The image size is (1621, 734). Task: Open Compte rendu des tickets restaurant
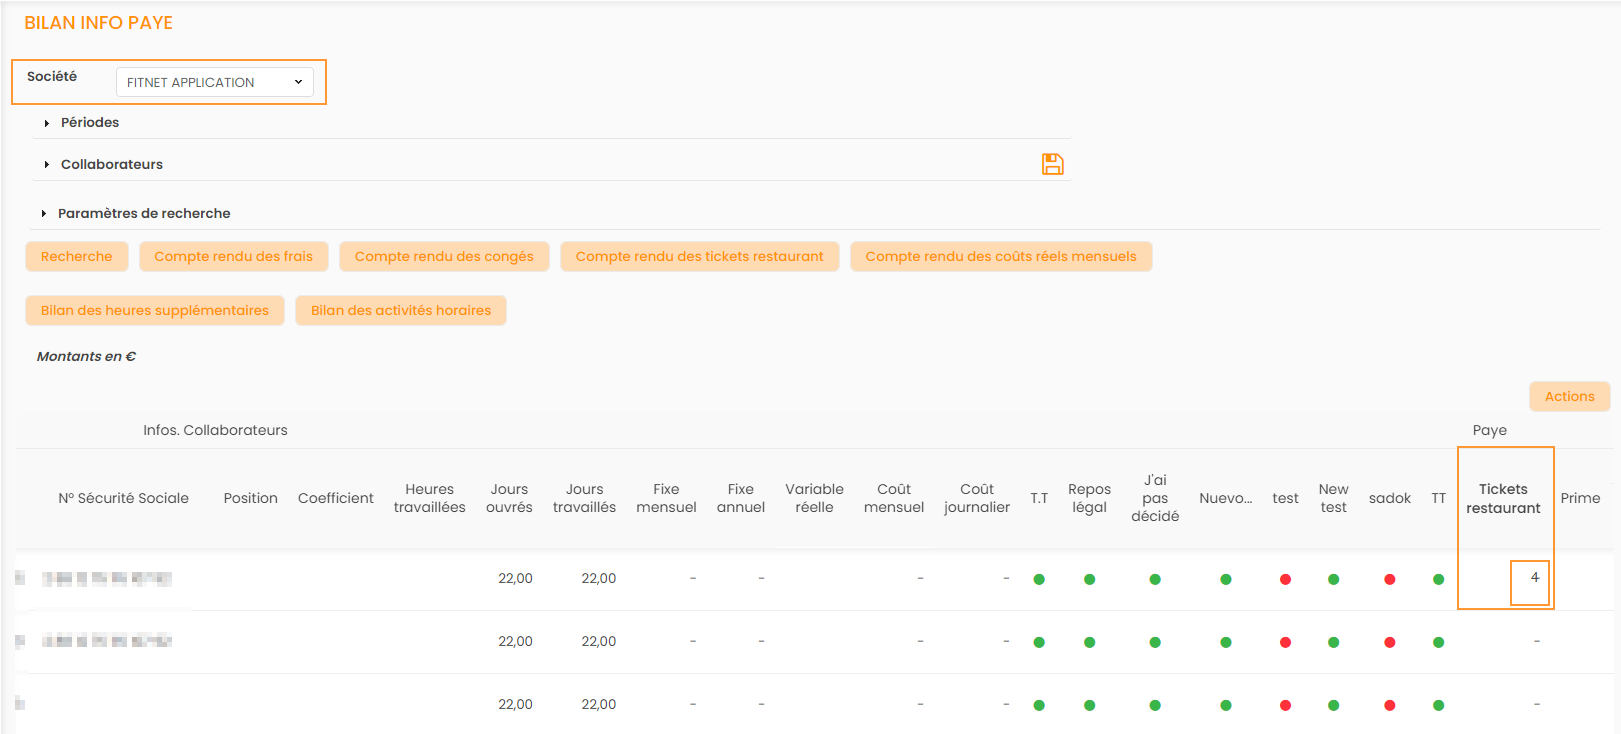pos(699,257)
